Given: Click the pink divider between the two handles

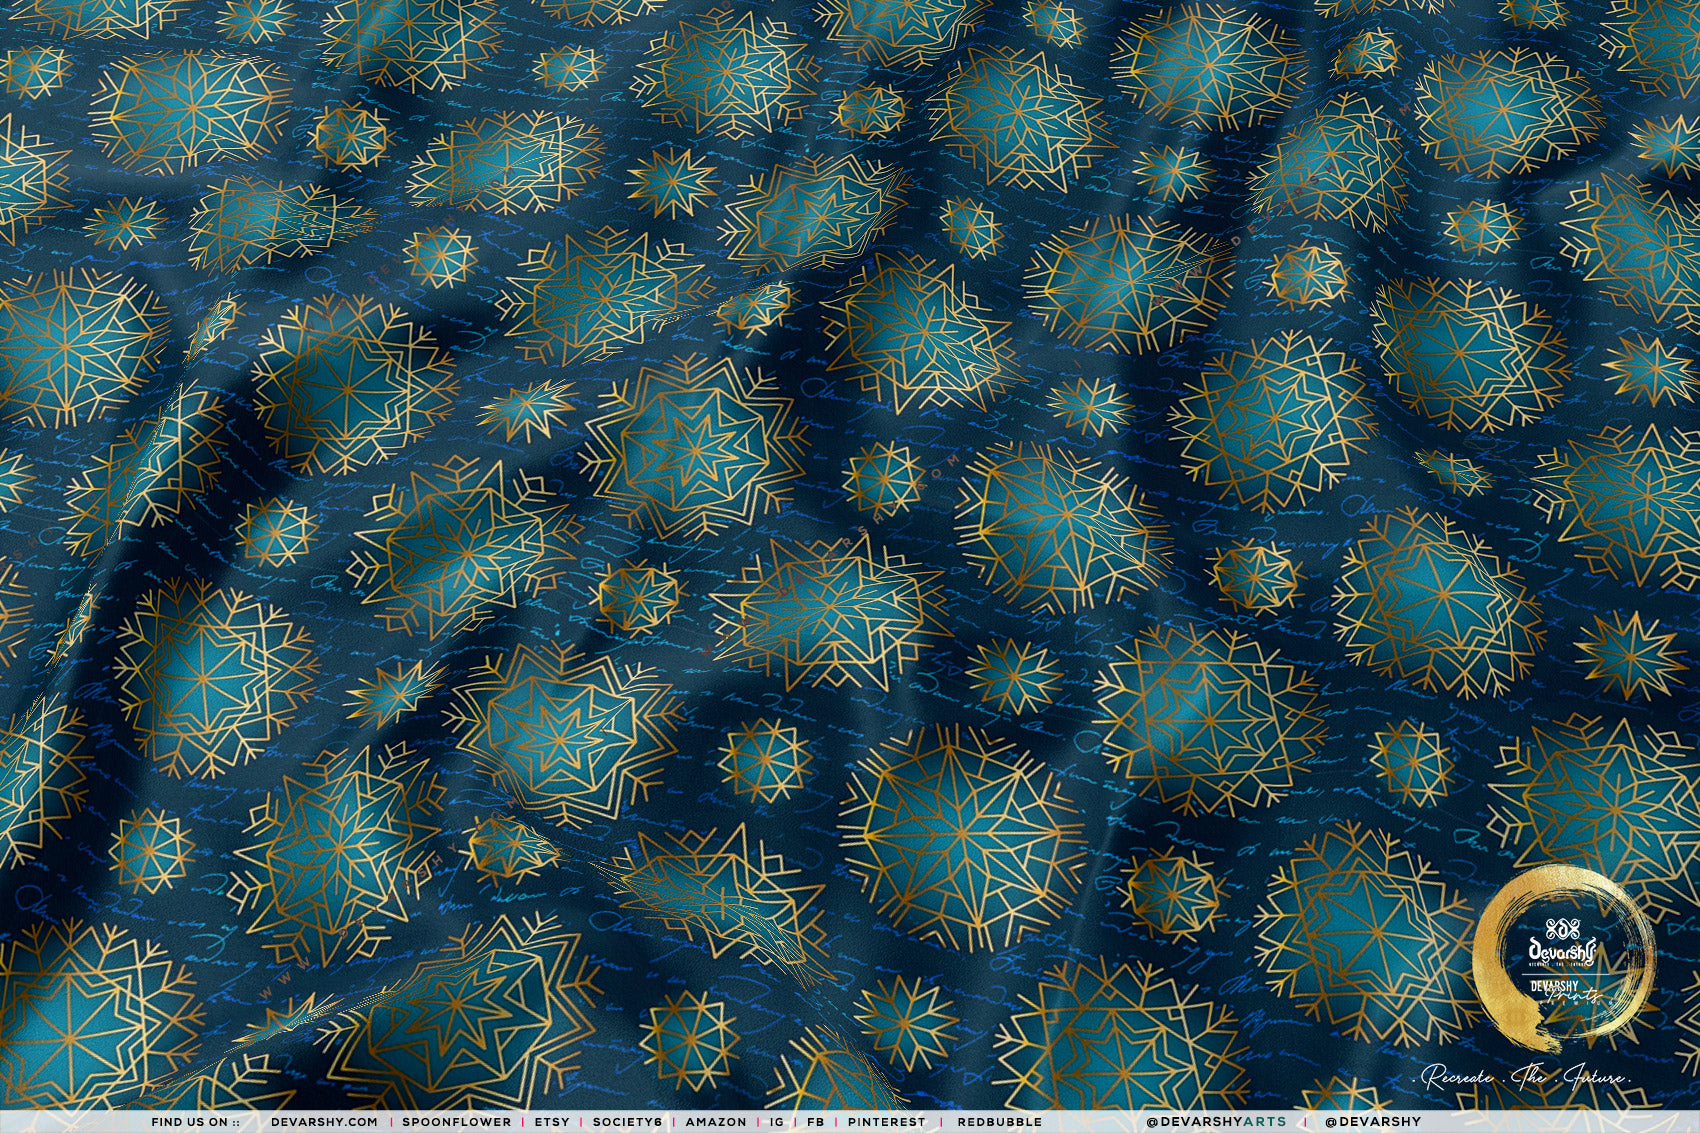Looking at the screenshot, I should click(x=1305, y=1122).
